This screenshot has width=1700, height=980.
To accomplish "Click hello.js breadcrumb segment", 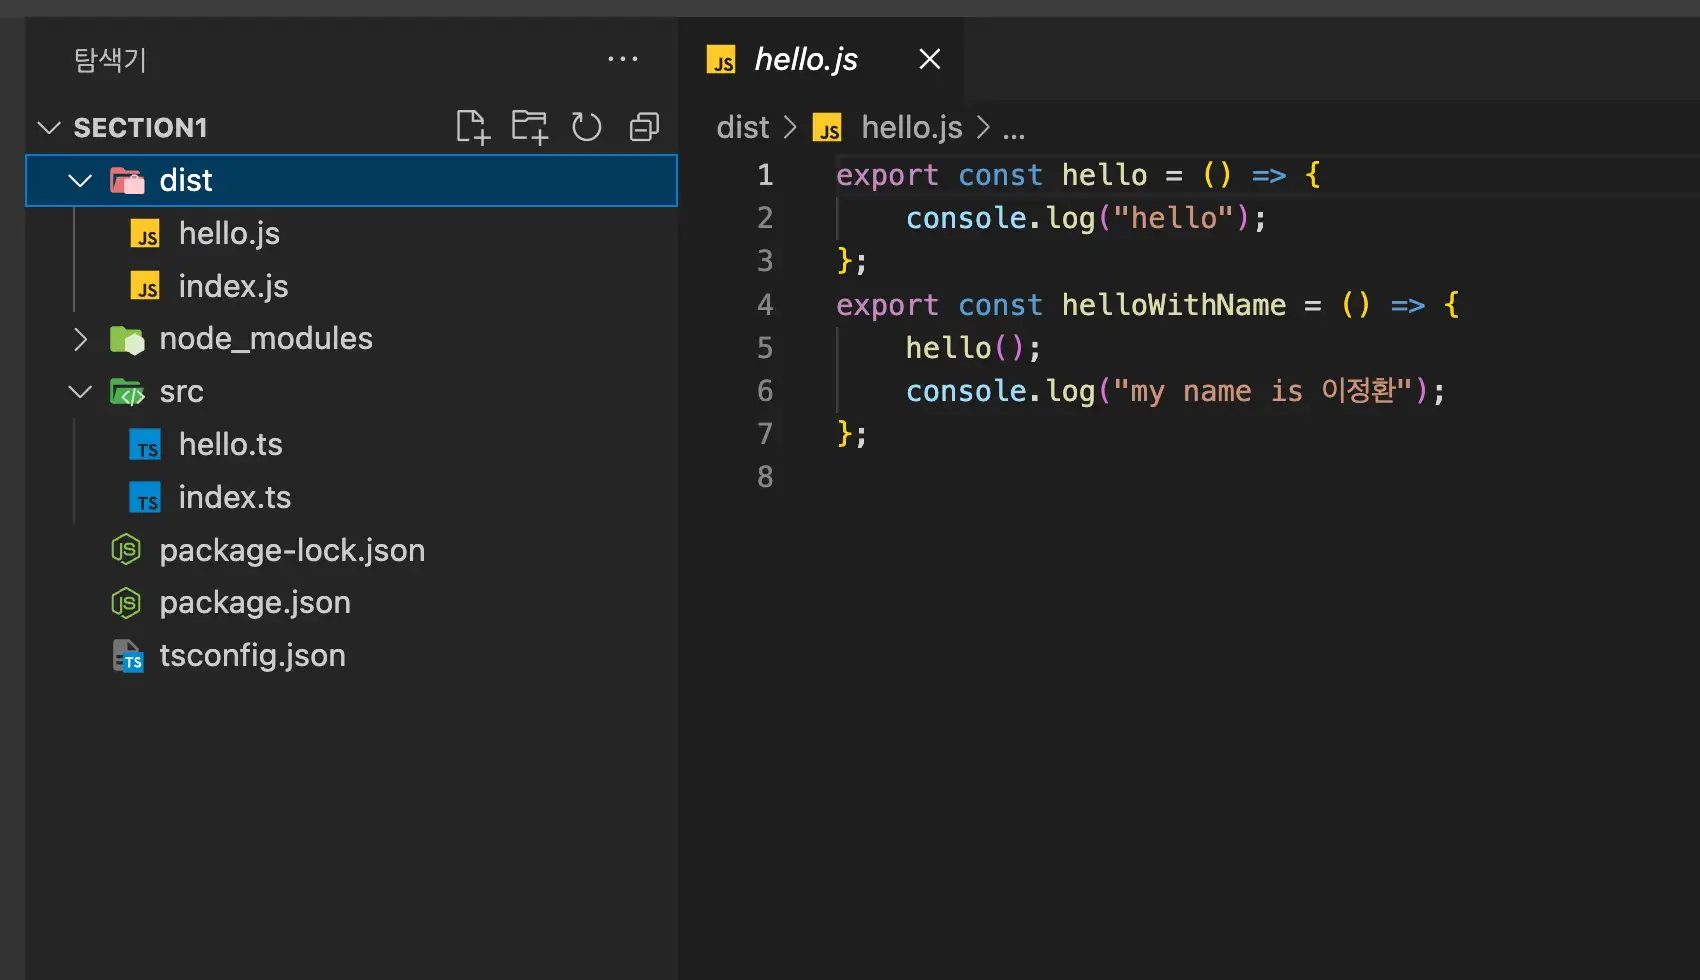I will (911, 128).
